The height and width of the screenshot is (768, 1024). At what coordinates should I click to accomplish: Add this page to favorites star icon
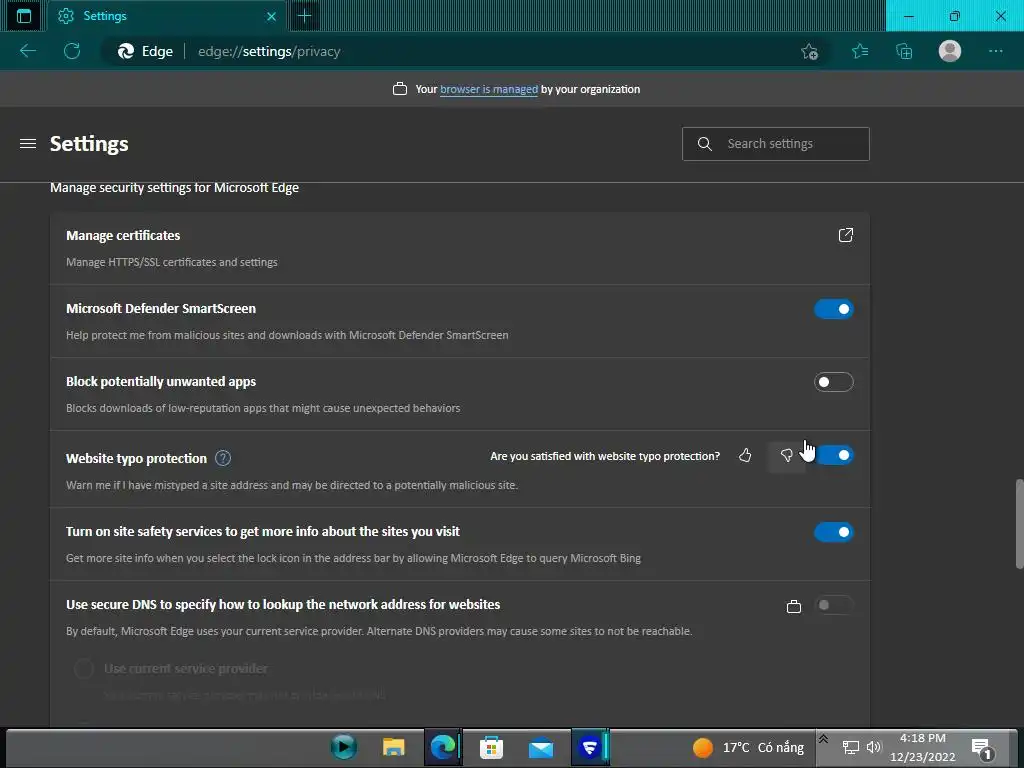[809, 52]
